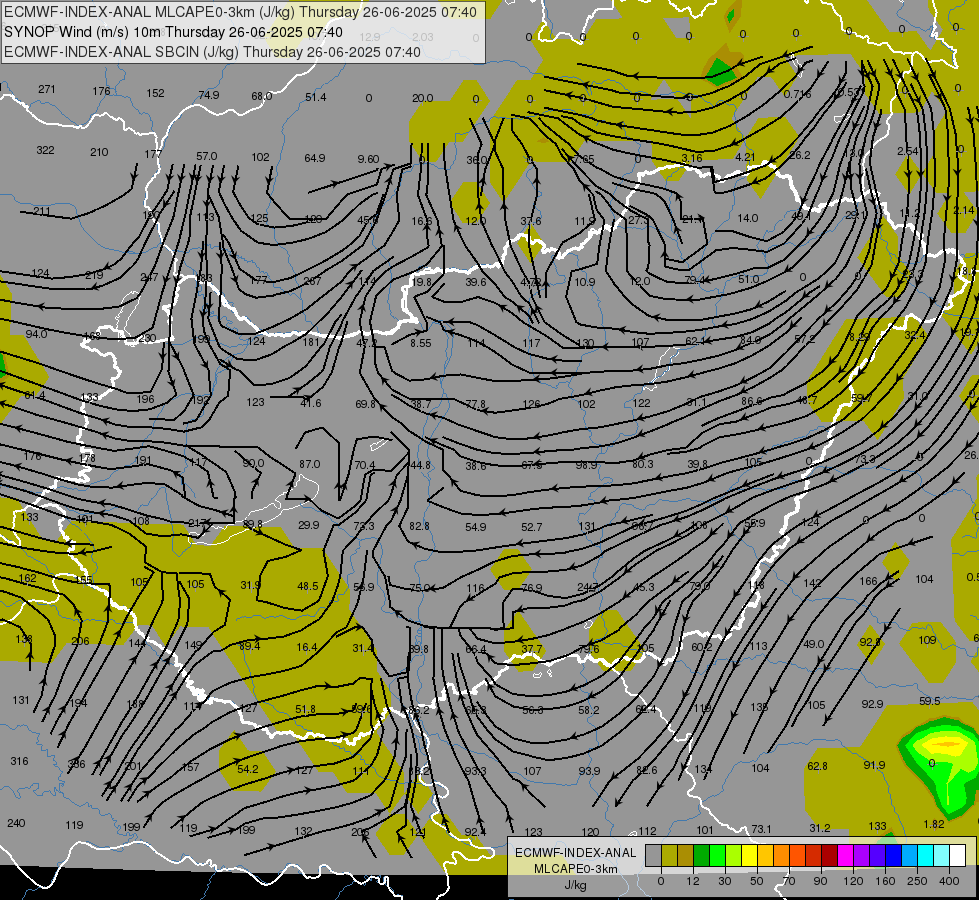
Task: Select the SYNOP Wind 10m header line
Action: (173, 32)
